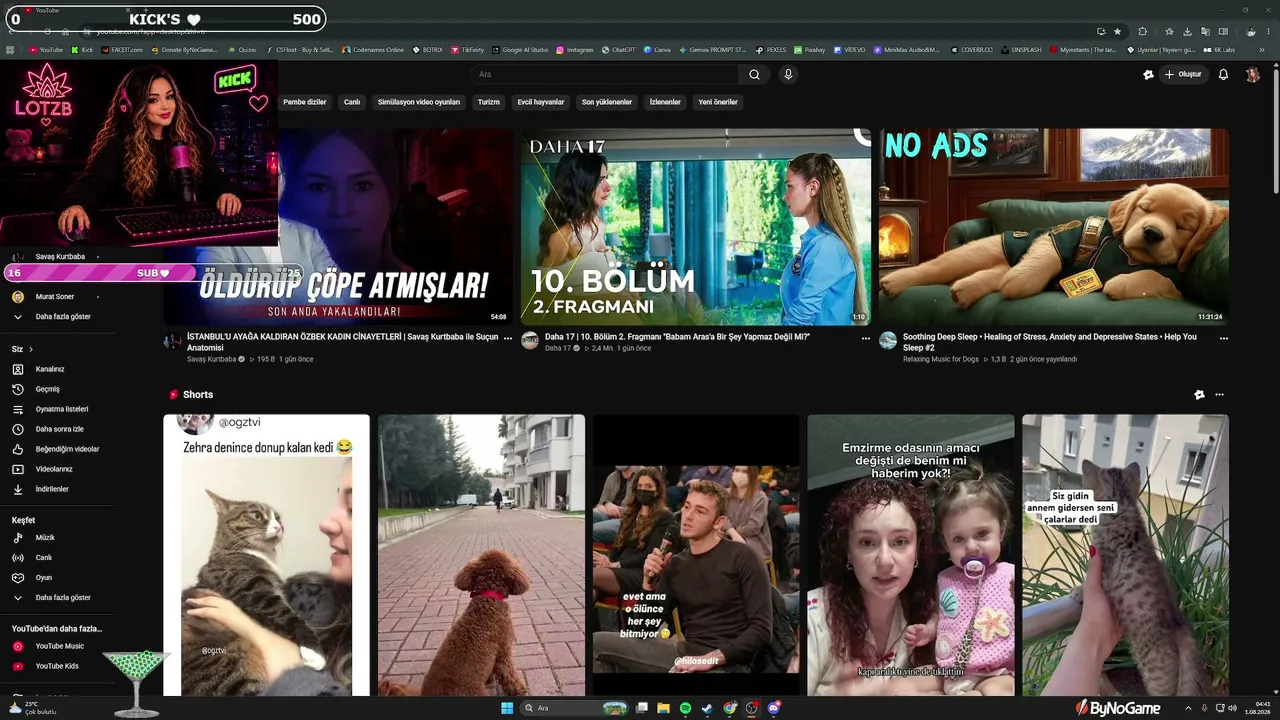Open Discord from the taskbar
The width and height of the screenshot is (1280, 720).
(773, 708)
